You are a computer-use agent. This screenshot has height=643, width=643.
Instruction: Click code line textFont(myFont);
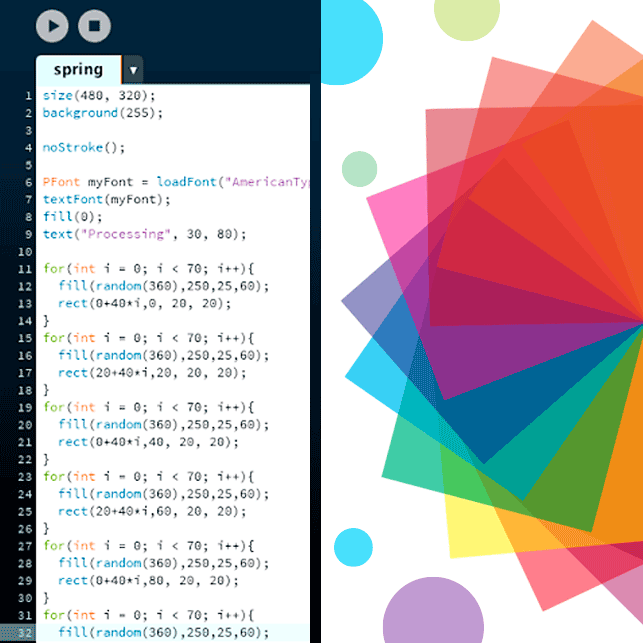106,199
